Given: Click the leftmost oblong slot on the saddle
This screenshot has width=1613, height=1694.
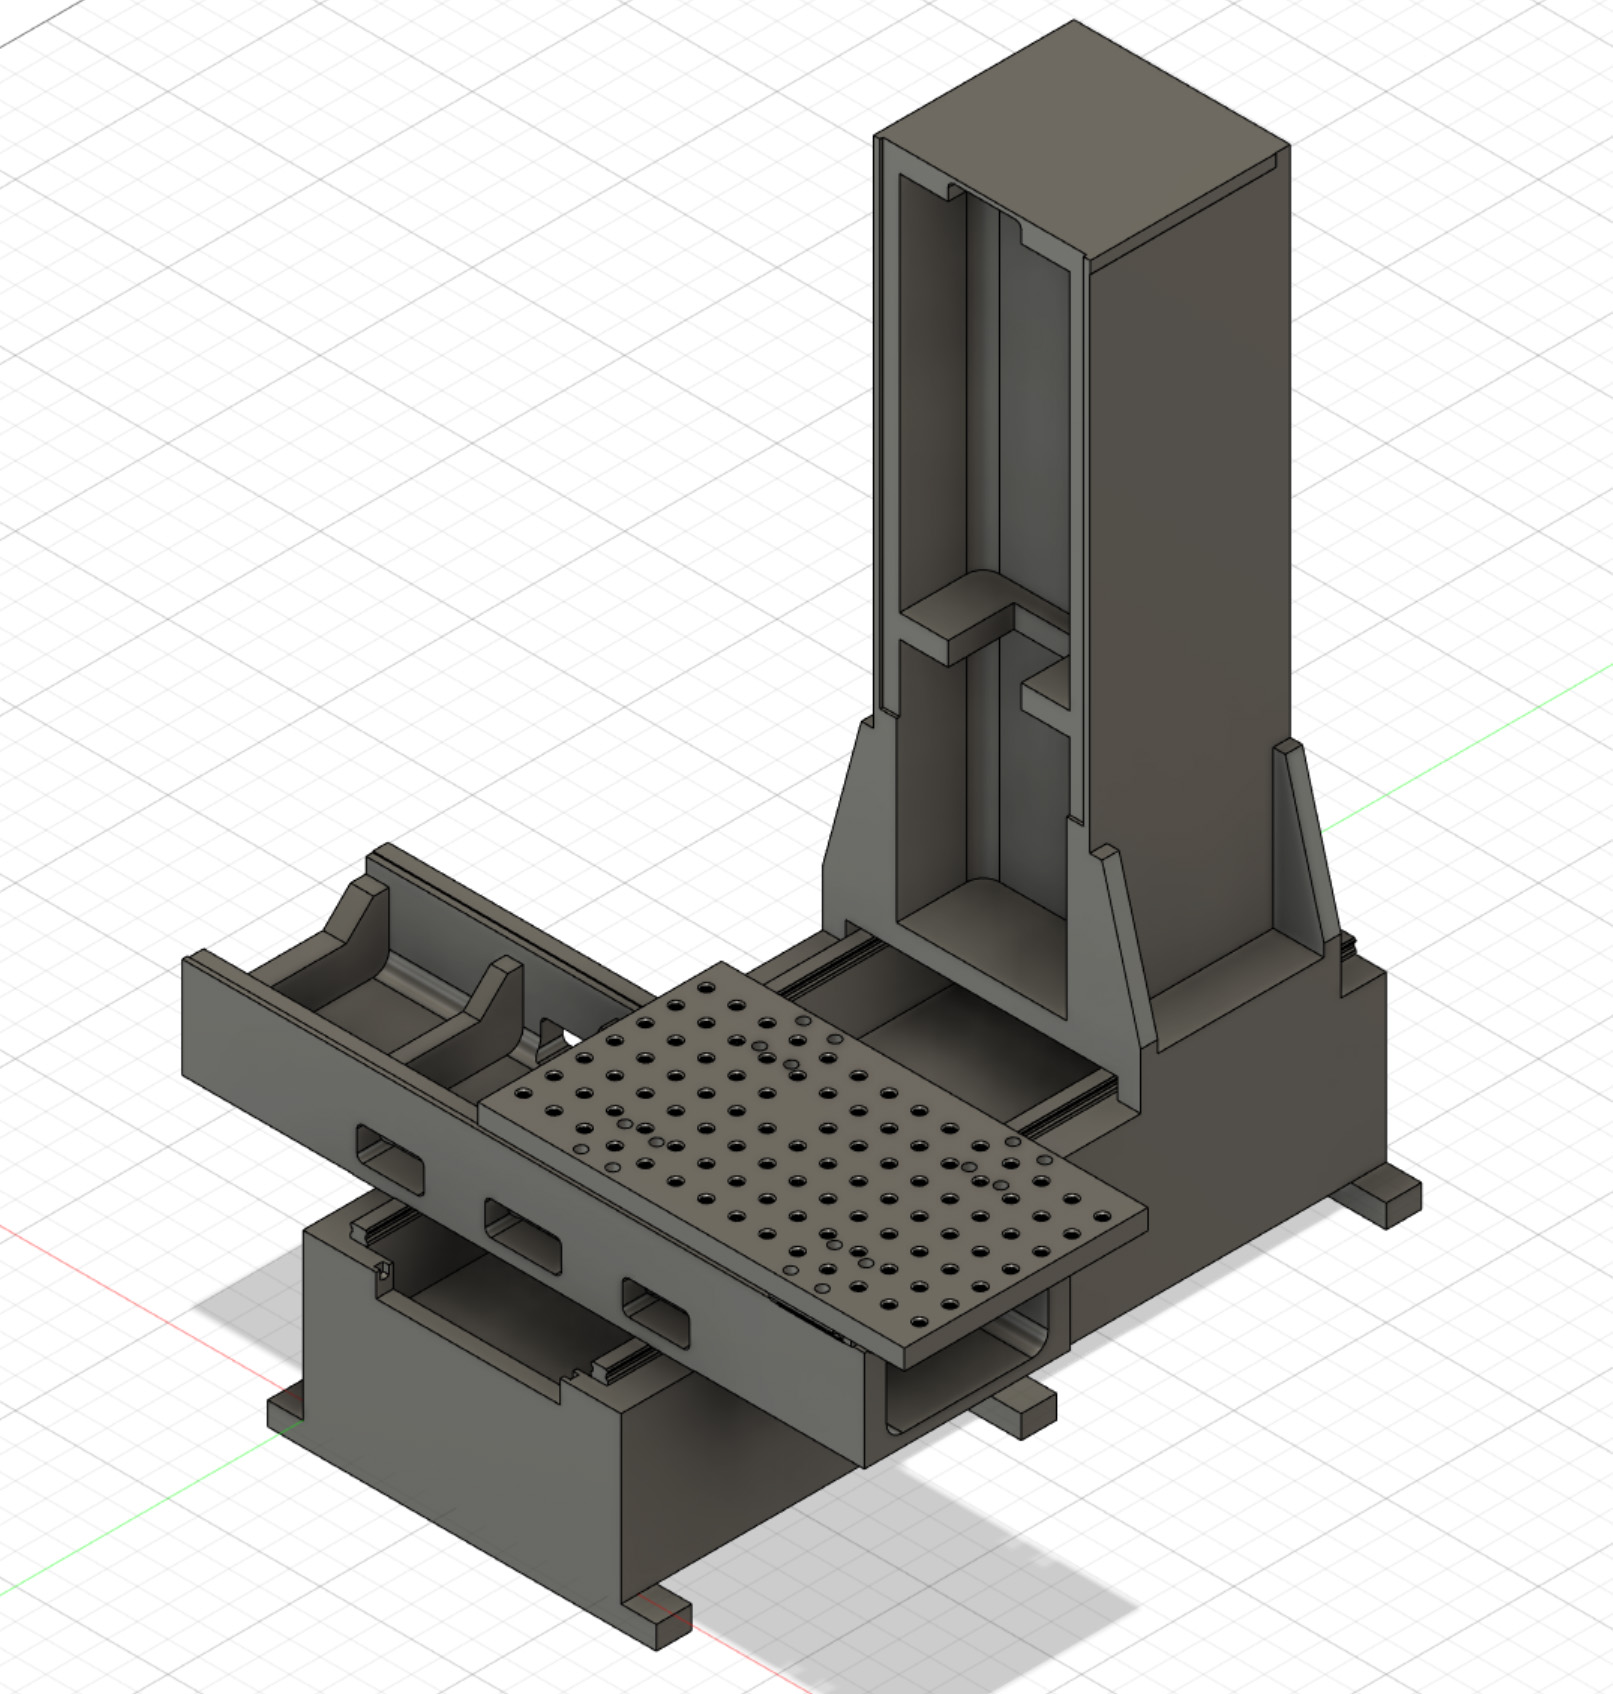Looking at the screenshot, I should (391, 1159).
